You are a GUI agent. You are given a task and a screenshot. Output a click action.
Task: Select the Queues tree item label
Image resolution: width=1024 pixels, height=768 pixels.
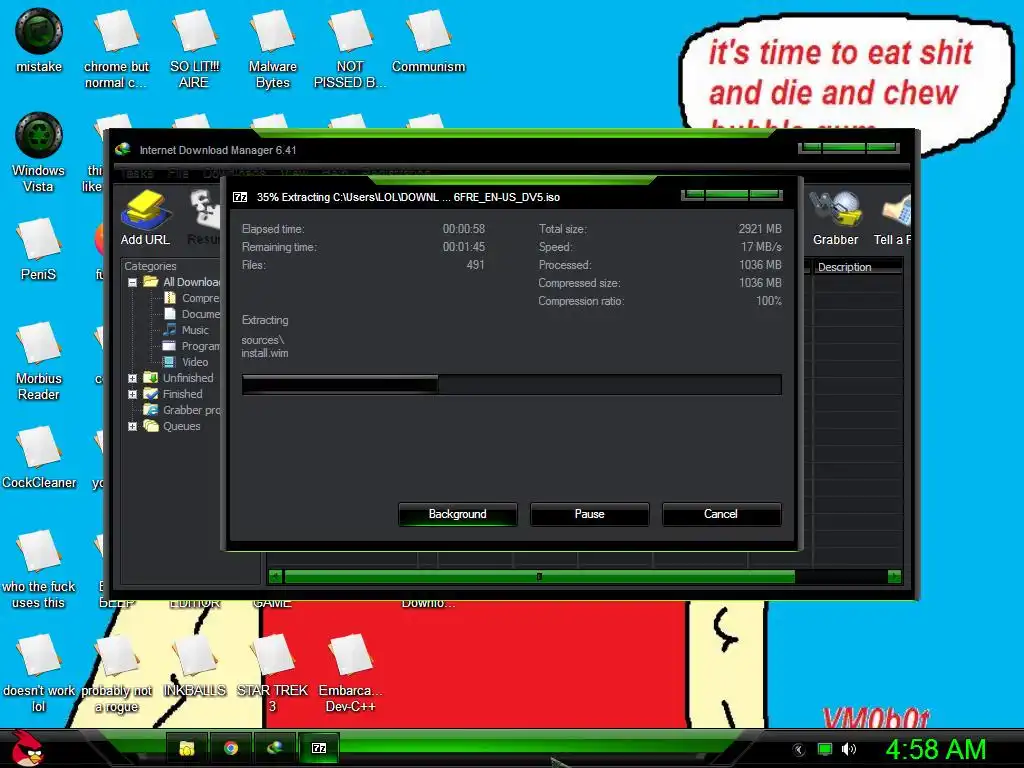(x=182, y=426)
